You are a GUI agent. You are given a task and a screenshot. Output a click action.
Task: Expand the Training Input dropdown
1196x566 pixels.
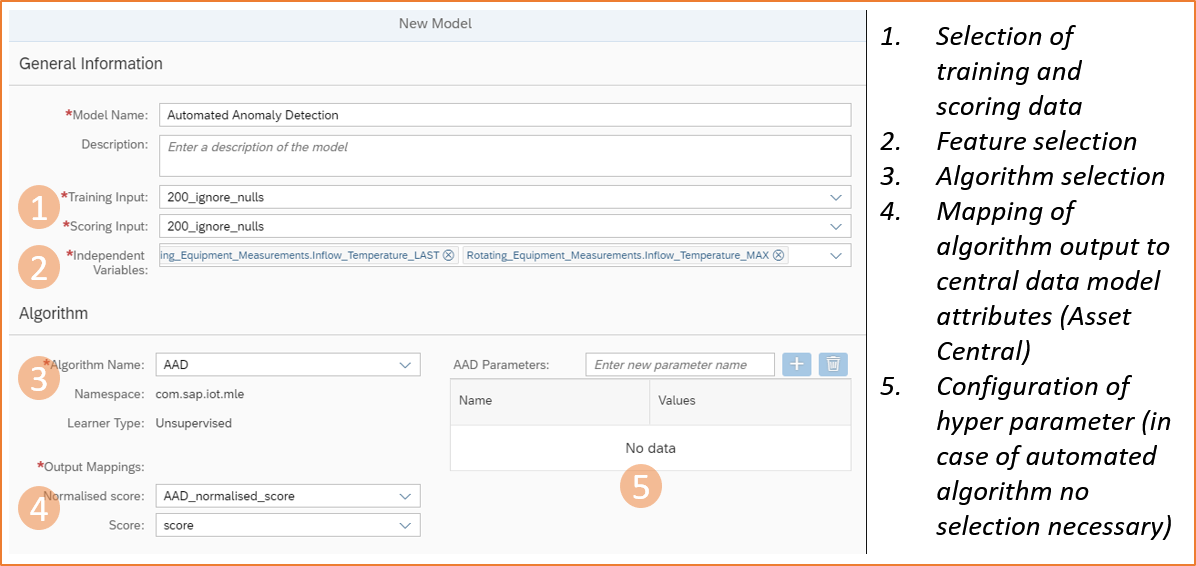(836, 198)
